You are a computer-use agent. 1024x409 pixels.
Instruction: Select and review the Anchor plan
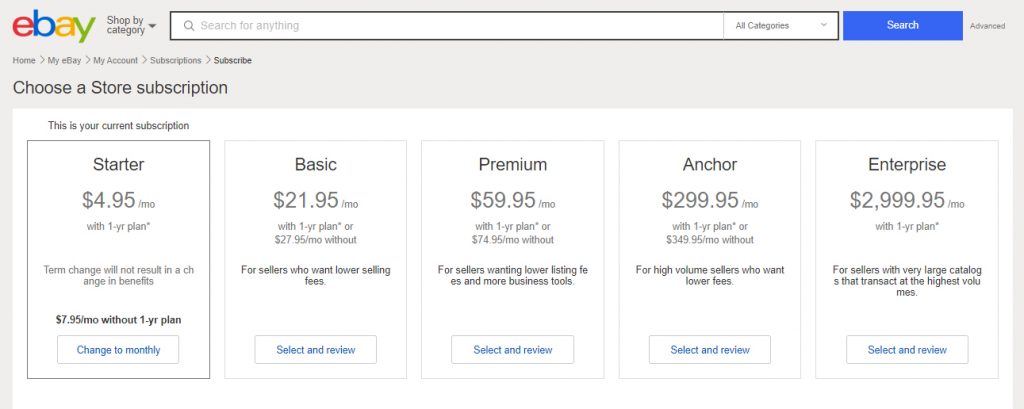(x=710, y=350)
